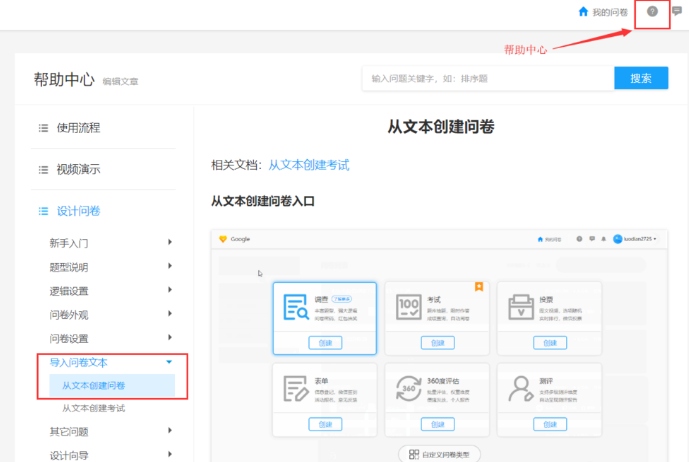Open 设计向导 menu item
This screenshot has height=462, width=689.
[x=69, y=455]
